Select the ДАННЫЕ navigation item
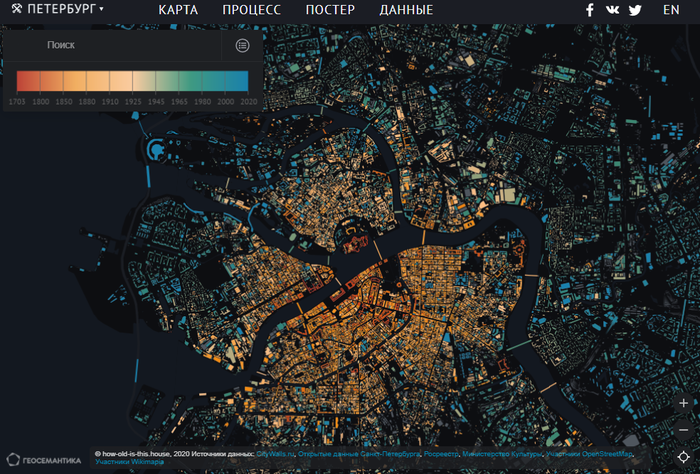Viewport: 700px width, 474px height. [406, 10]
